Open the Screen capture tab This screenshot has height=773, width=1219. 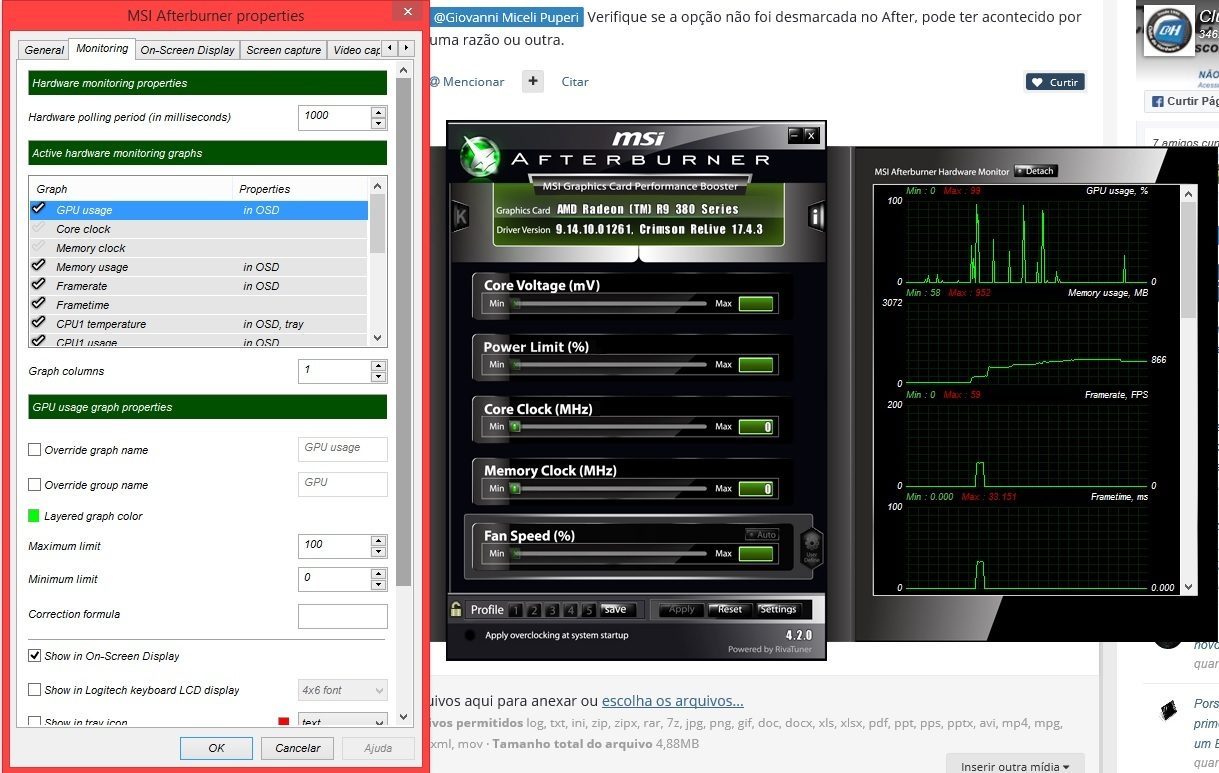tap(284, 50)
